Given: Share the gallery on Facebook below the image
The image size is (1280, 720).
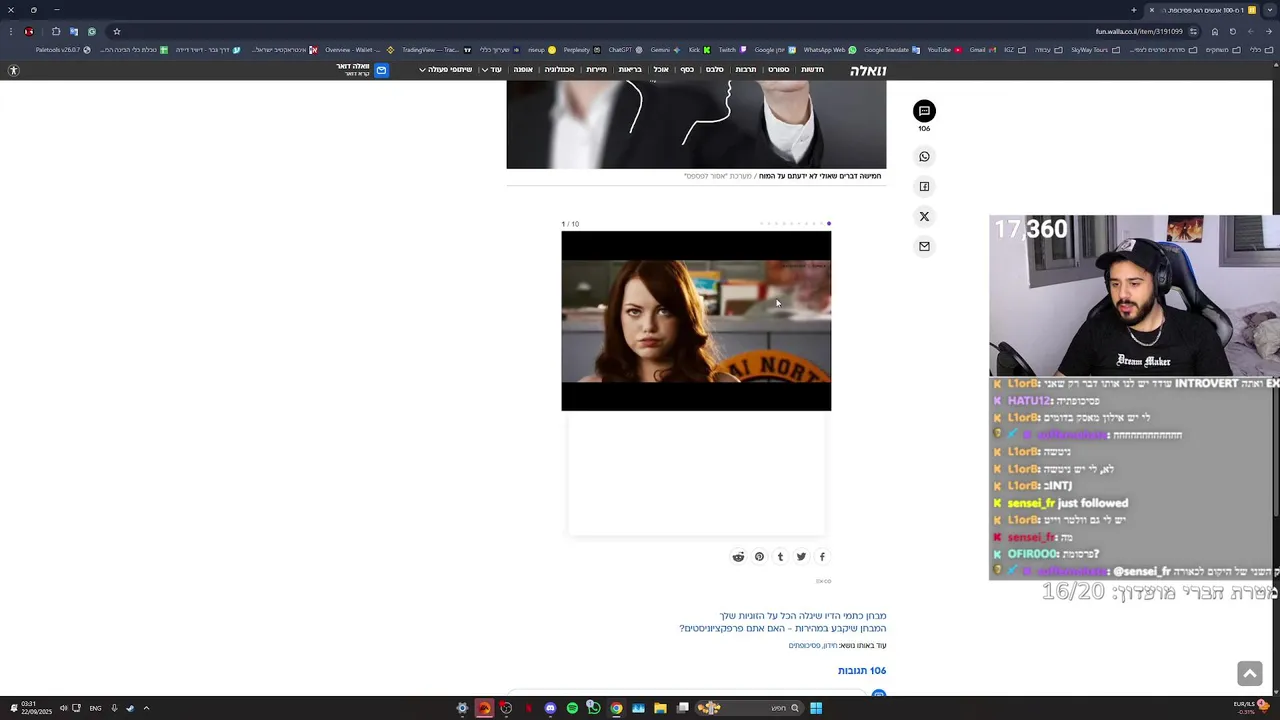Looking at the screenshot, I should pos(822,557).
